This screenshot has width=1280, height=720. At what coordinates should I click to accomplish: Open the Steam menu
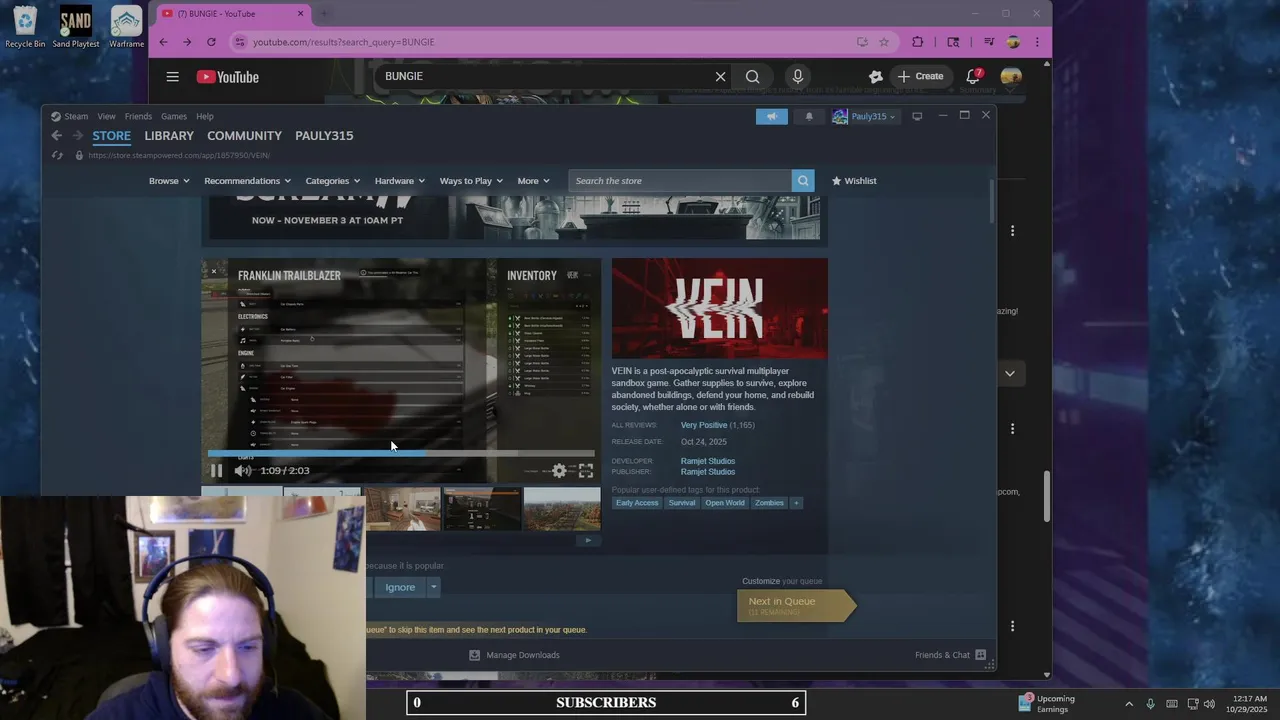(x=70, y=116)
